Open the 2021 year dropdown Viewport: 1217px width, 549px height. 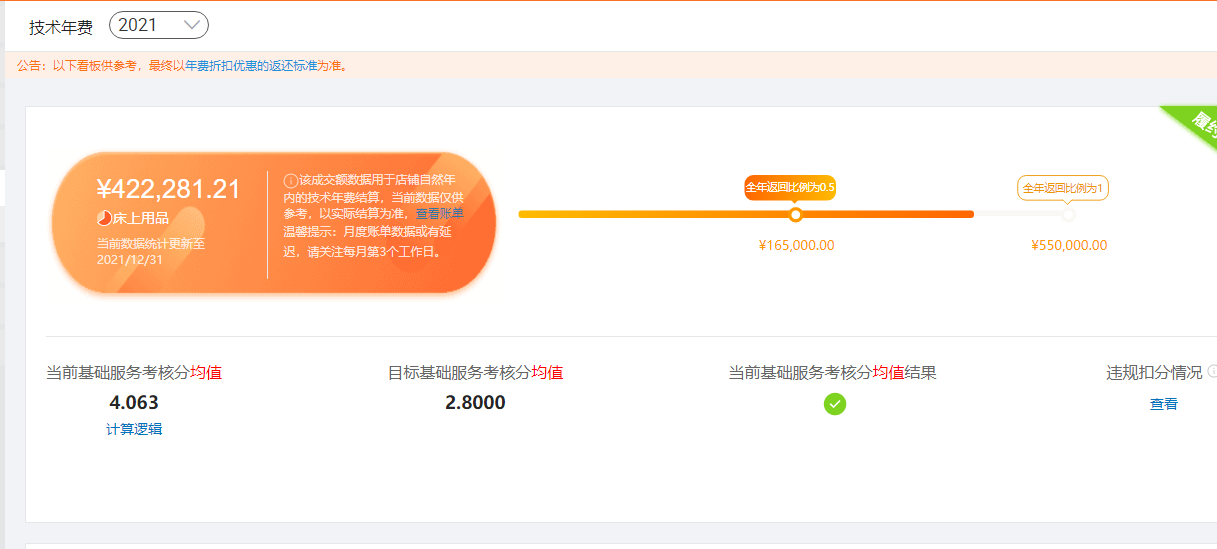159,25
